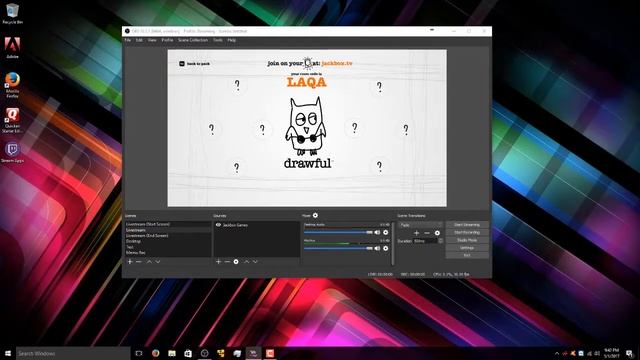
Task: Open Mixer settings gear icon
Action: (315, 215)
